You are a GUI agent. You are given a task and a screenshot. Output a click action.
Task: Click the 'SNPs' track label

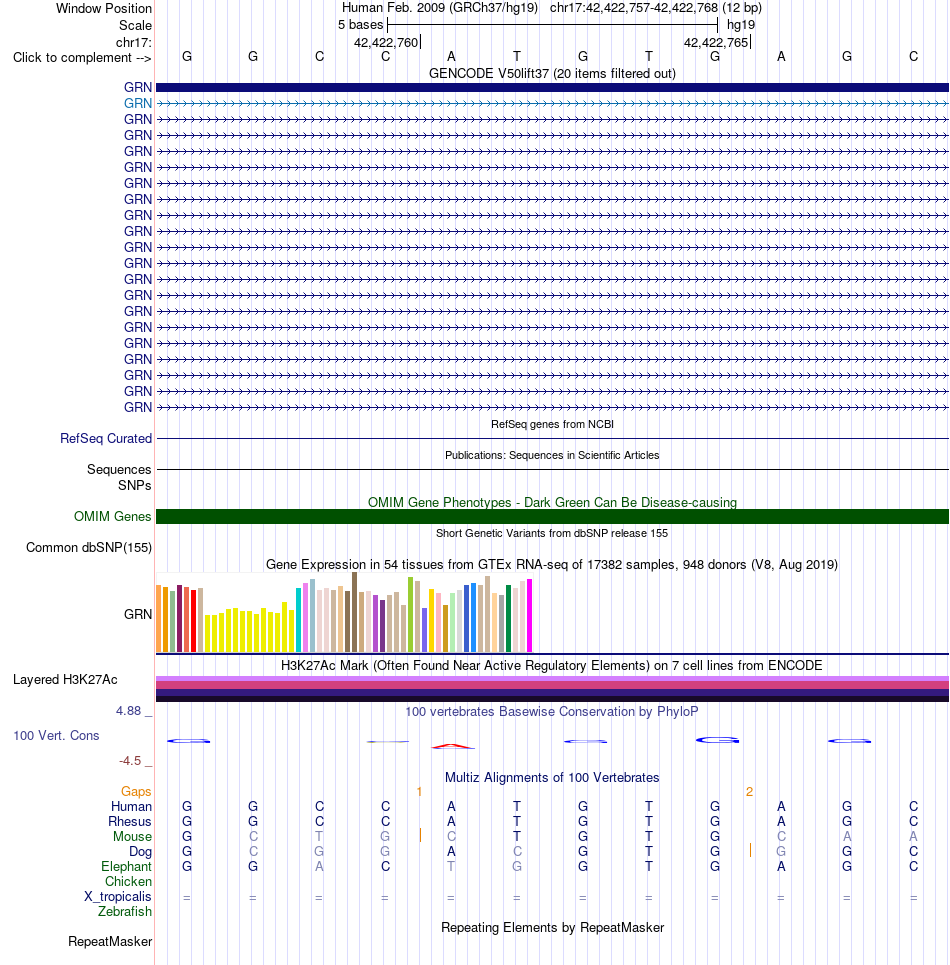click(x=135, y=485)
